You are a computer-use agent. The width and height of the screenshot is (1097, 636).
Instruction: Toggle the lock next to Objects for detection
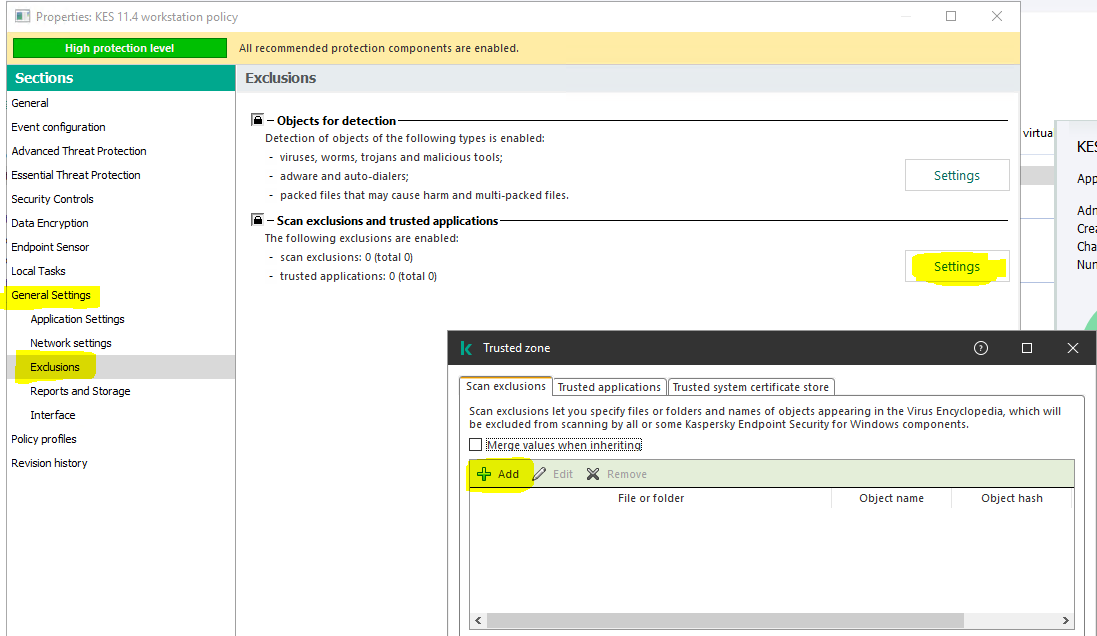click(257, 120)
